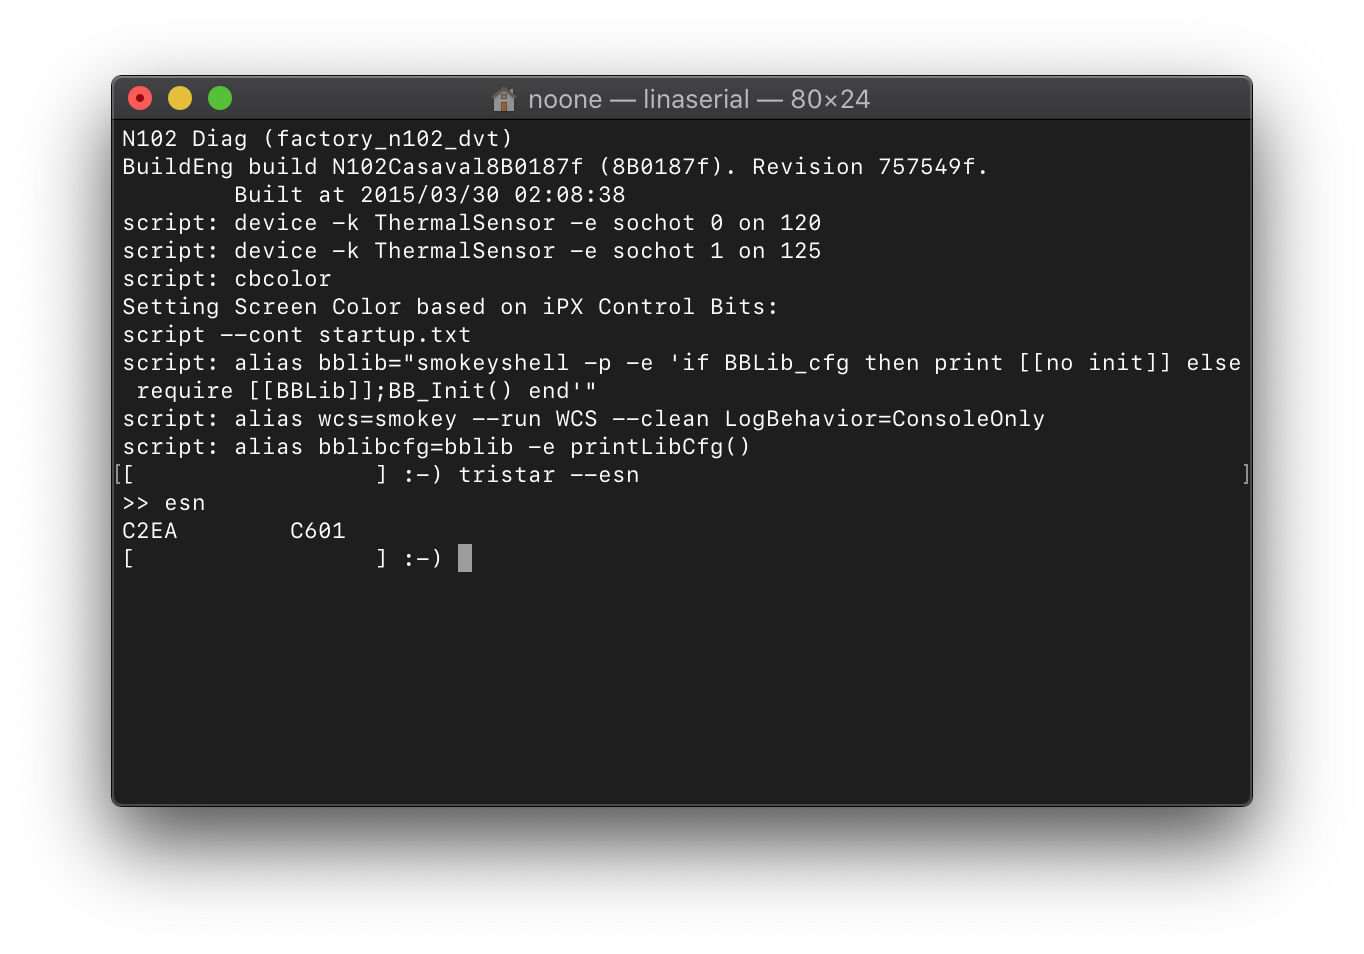Click the right bracket mark at terminal edge
Screen dimensions: 1364x954
(1245, 474)
